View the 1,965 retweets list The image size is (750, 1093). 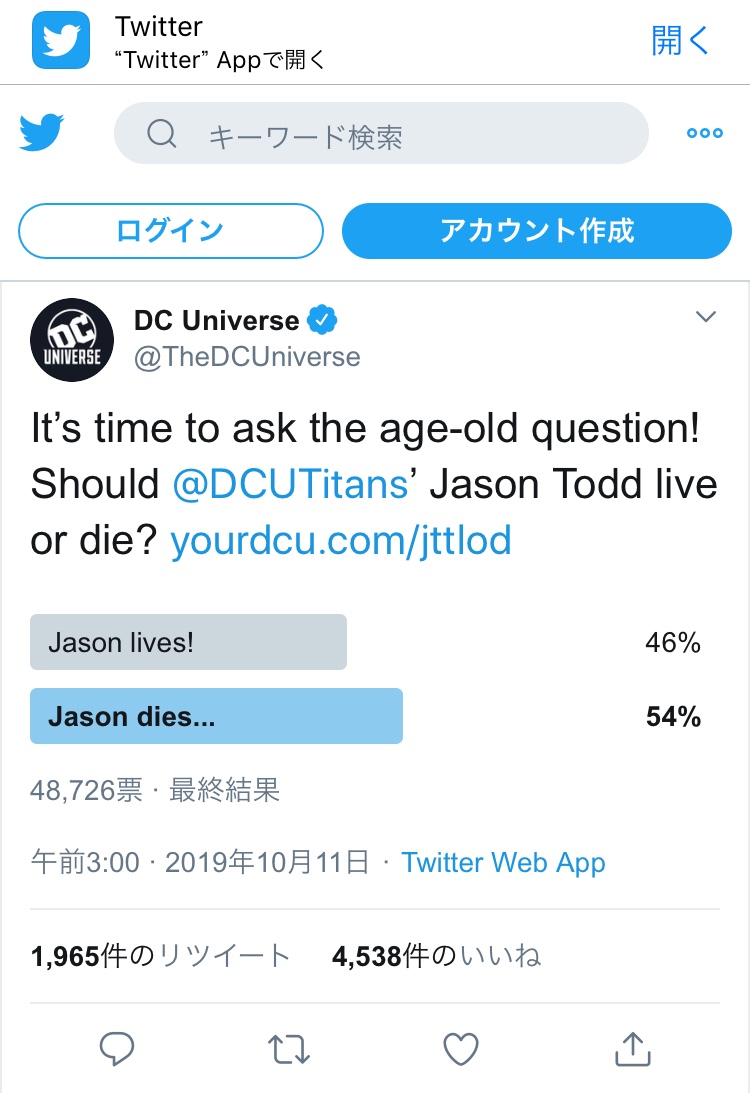(161, 957)
